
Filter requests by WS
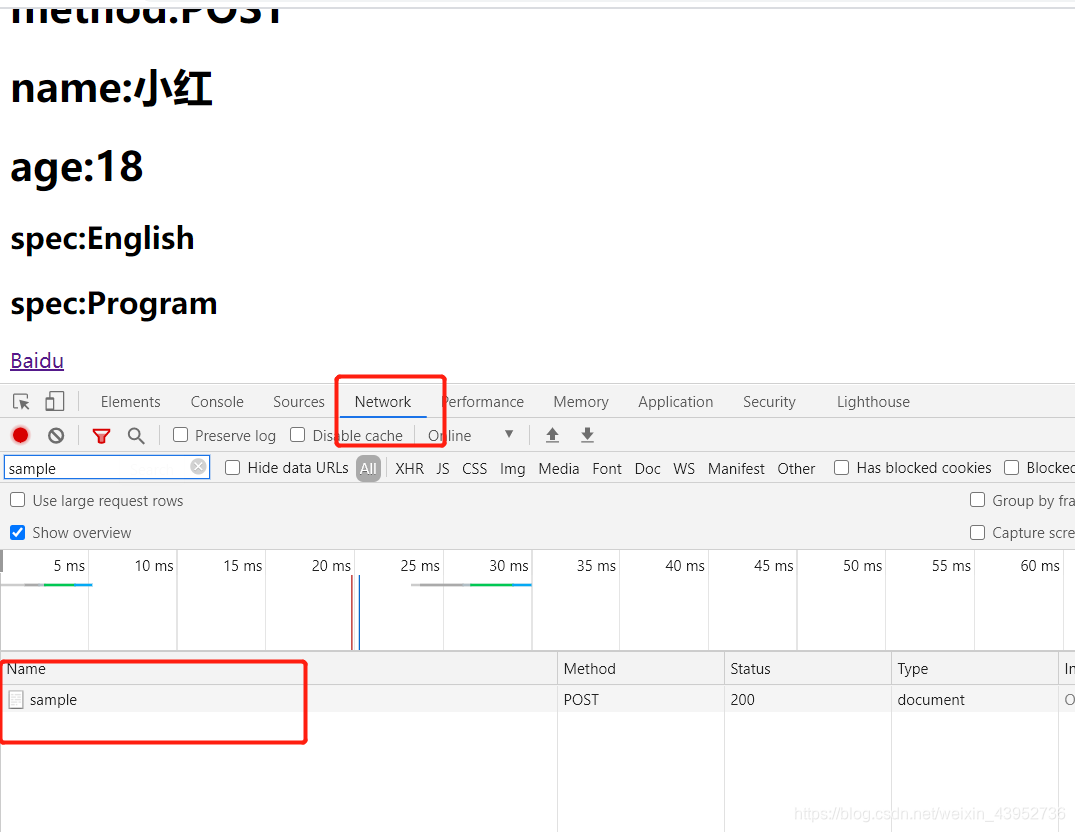tap(684, 469)
